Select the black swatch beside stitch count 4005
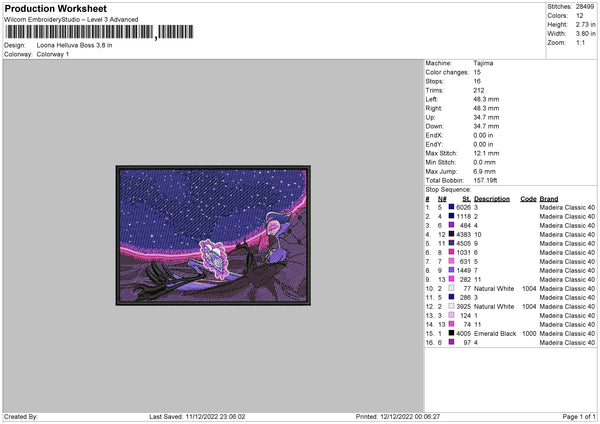Viewport: 600px width, 424px height. (451, 333)
